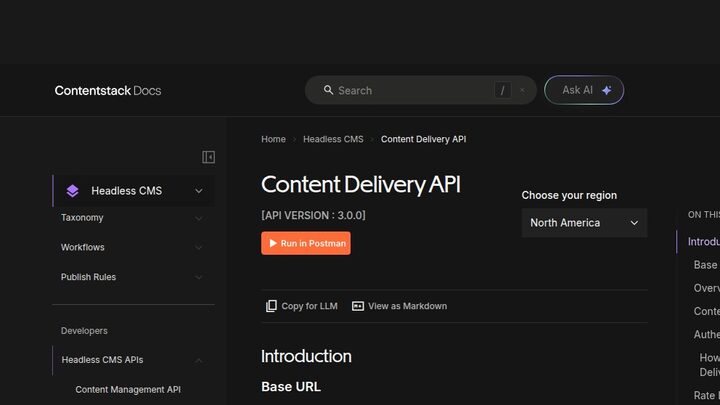Go to Home breadcrumb
This screenshot has height=405, width=720.
tap(273, 139)
